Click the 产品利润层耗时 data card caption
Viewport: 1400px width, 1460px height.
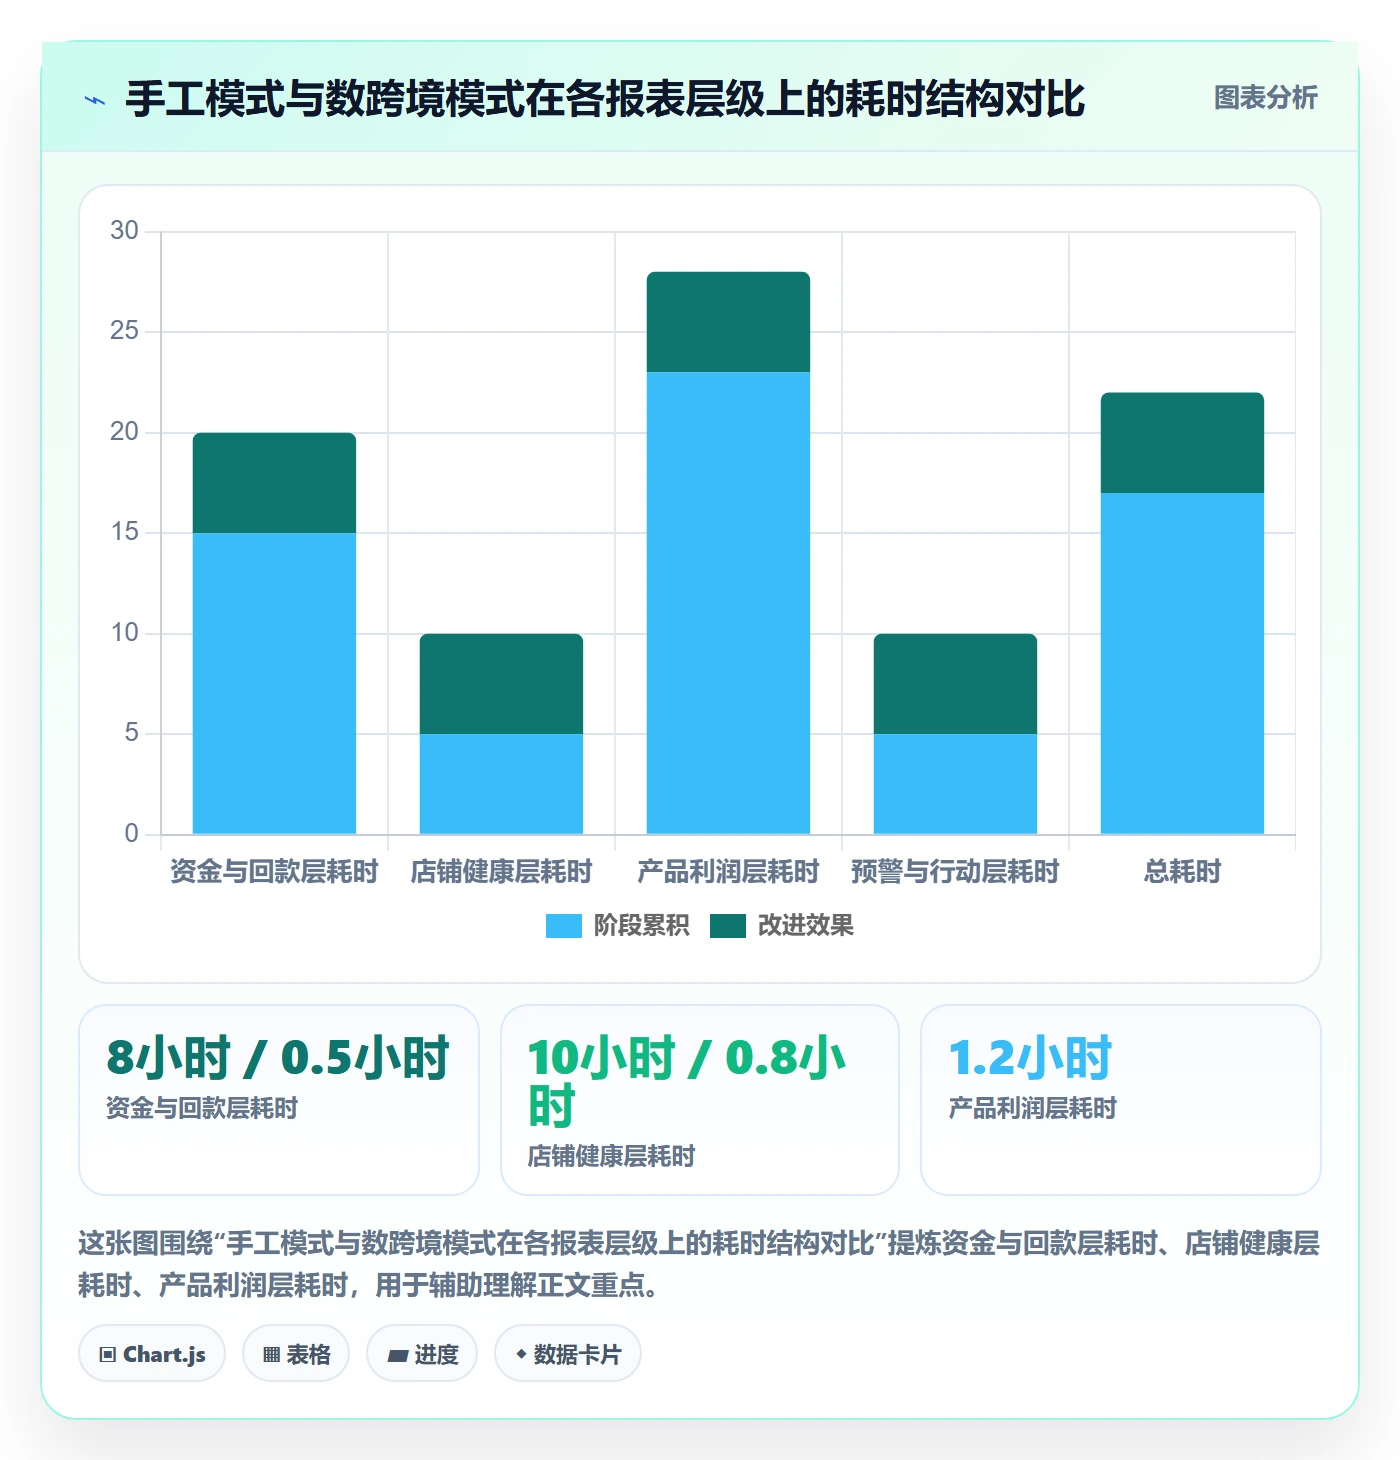coord(1032,1108)
